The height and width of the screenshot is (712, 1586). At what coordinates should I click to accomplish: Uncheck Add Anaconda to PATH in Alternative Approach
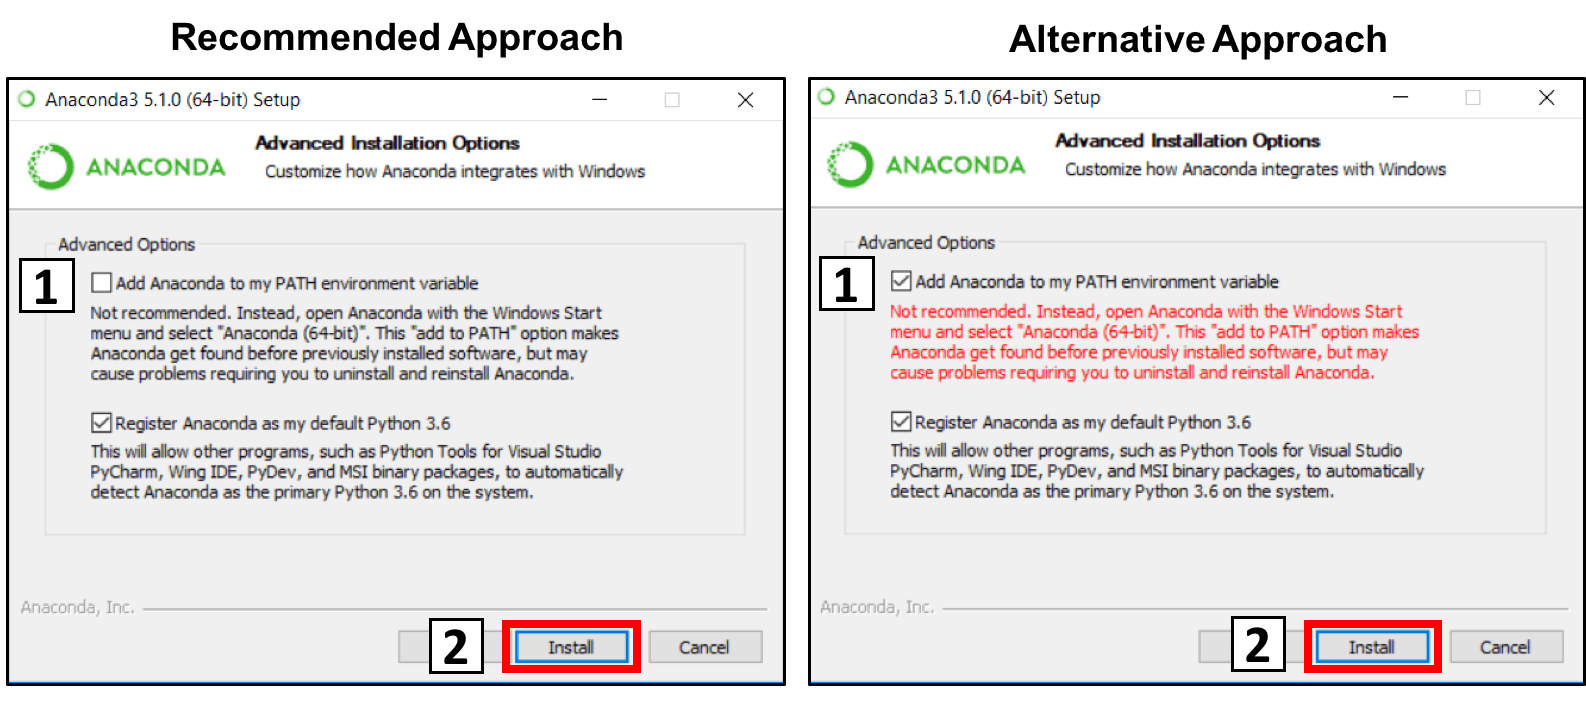(x=901, y=281)
